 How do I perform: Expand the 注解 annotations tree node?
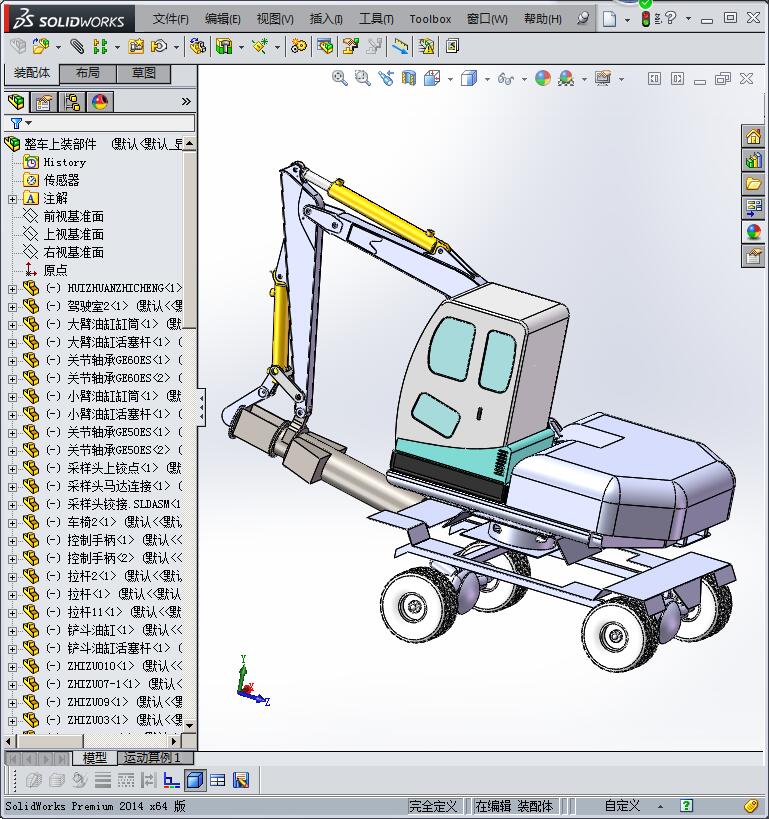click(x=12, y=199)
